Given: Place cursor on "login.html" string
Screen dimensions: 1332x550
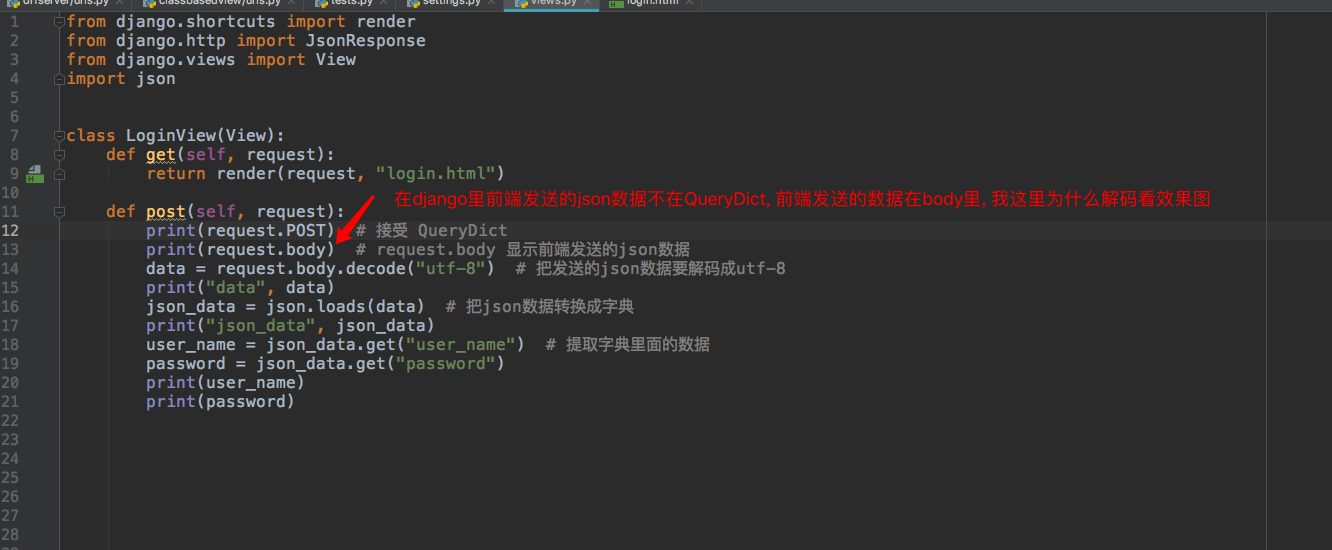Looking at the screenshot, I should pos(435,173).
